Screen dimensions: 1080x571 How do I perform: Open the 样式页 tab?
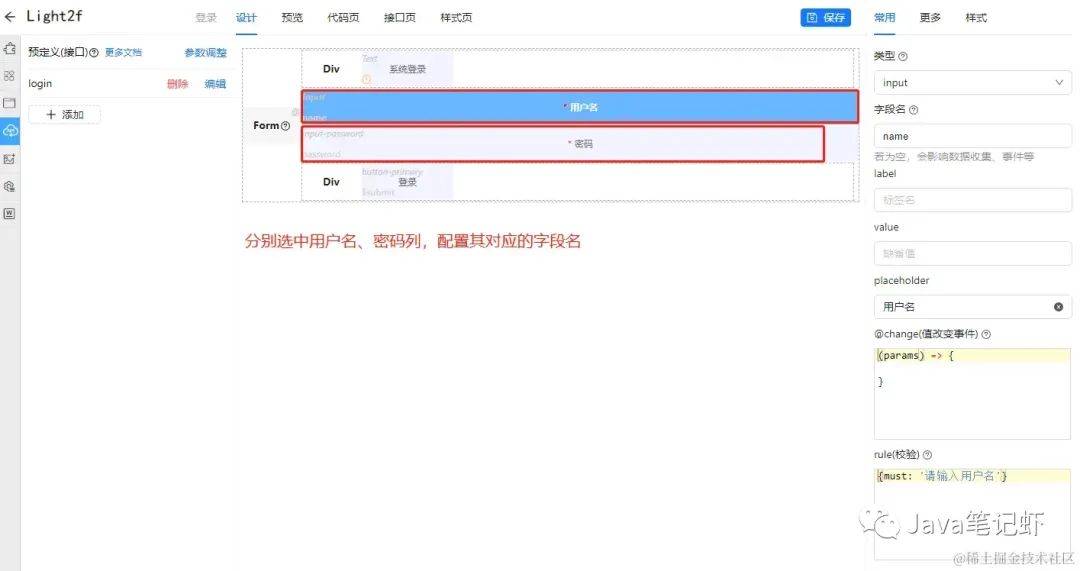(x=456, y=17)
